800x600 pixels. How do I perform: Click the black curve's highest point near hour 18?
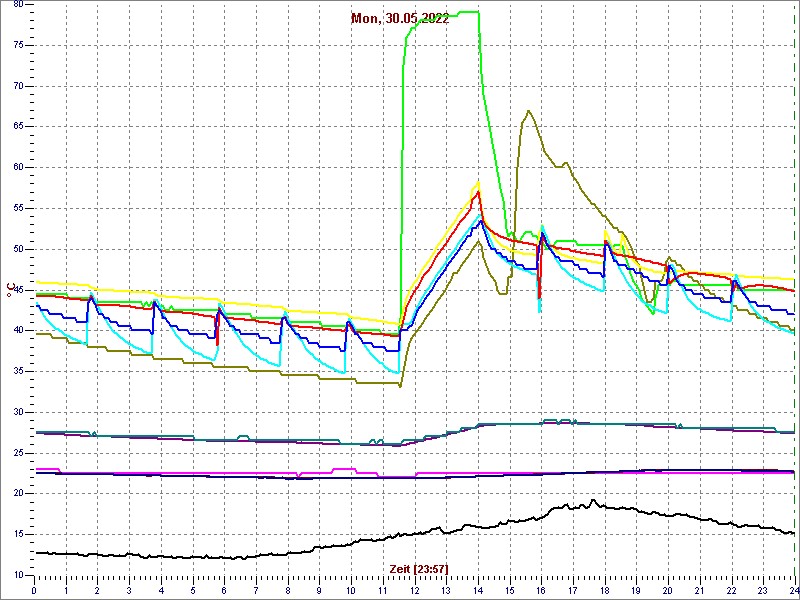tap(593, 500)
